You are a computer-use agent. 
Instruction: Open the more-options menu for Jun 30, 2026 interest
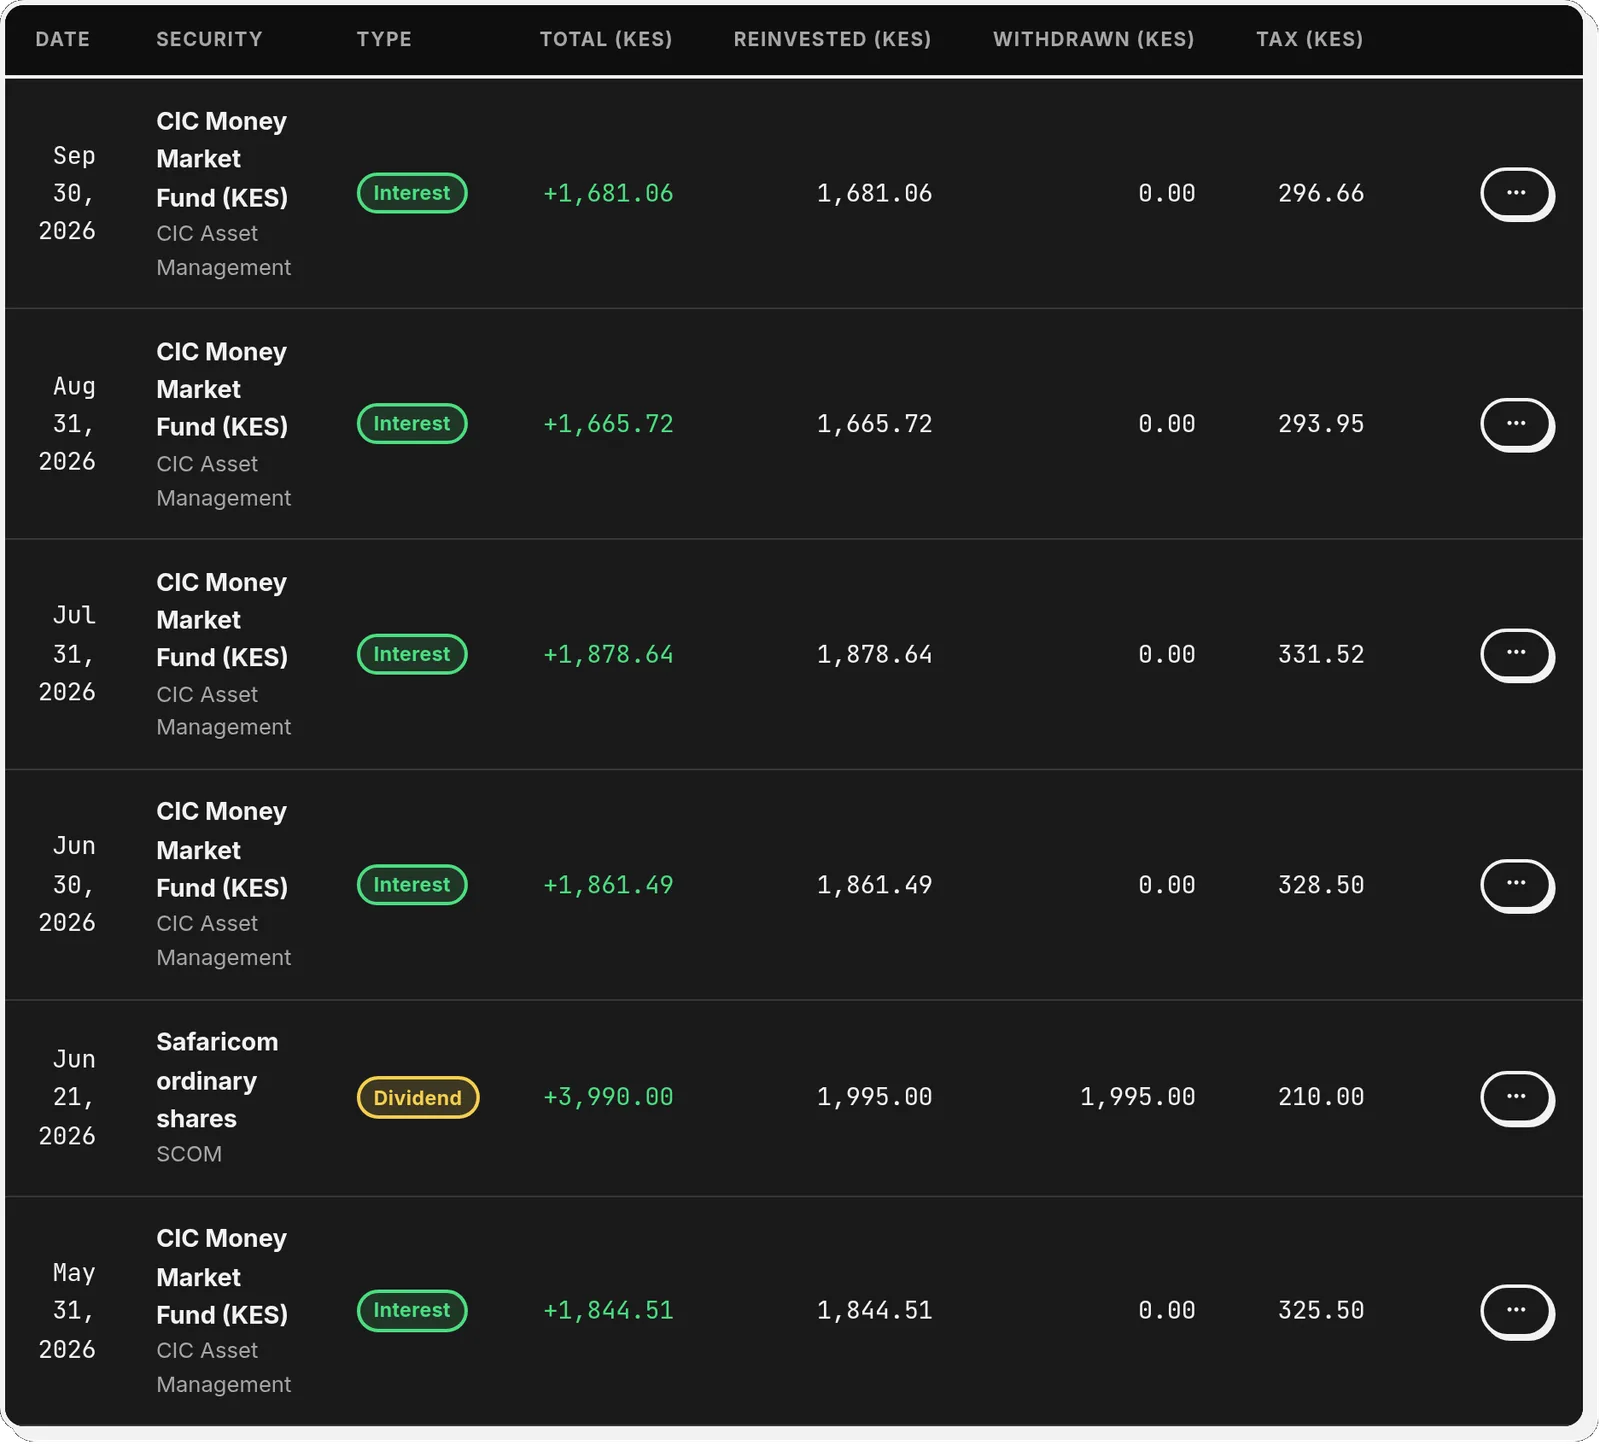coord(1516,885)
